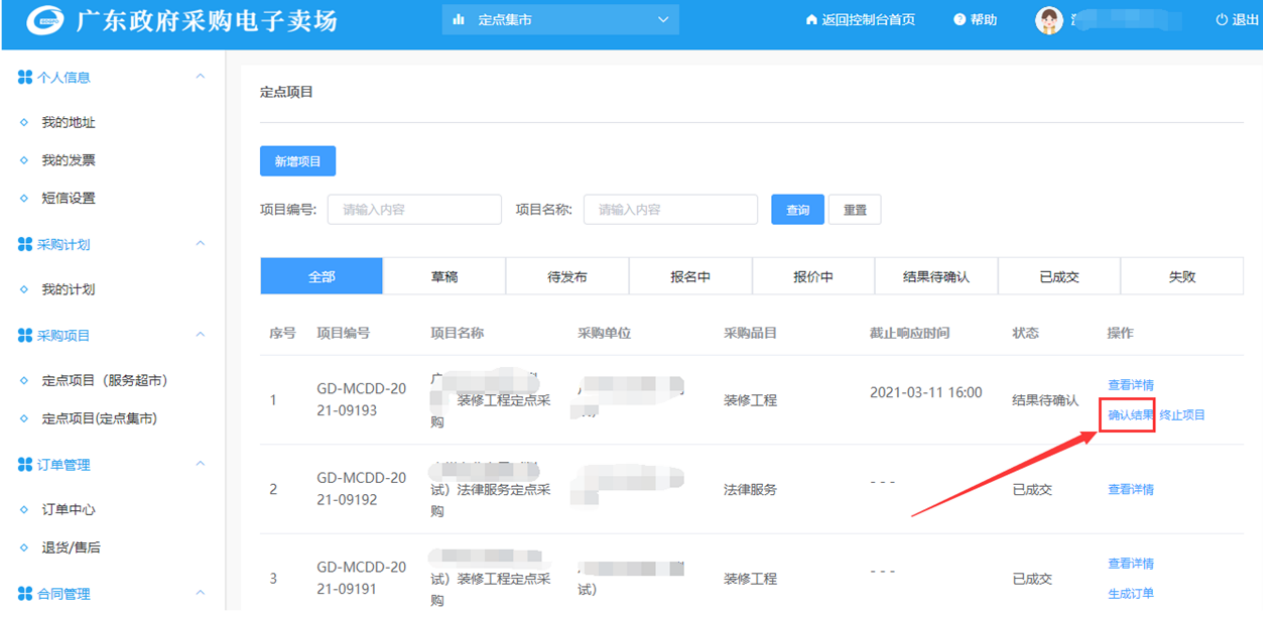The height and width of the screenshot is (621, 1263).
Task: Click the home icon to return to console
Action: pyautogui.click(x=811, y=21)
